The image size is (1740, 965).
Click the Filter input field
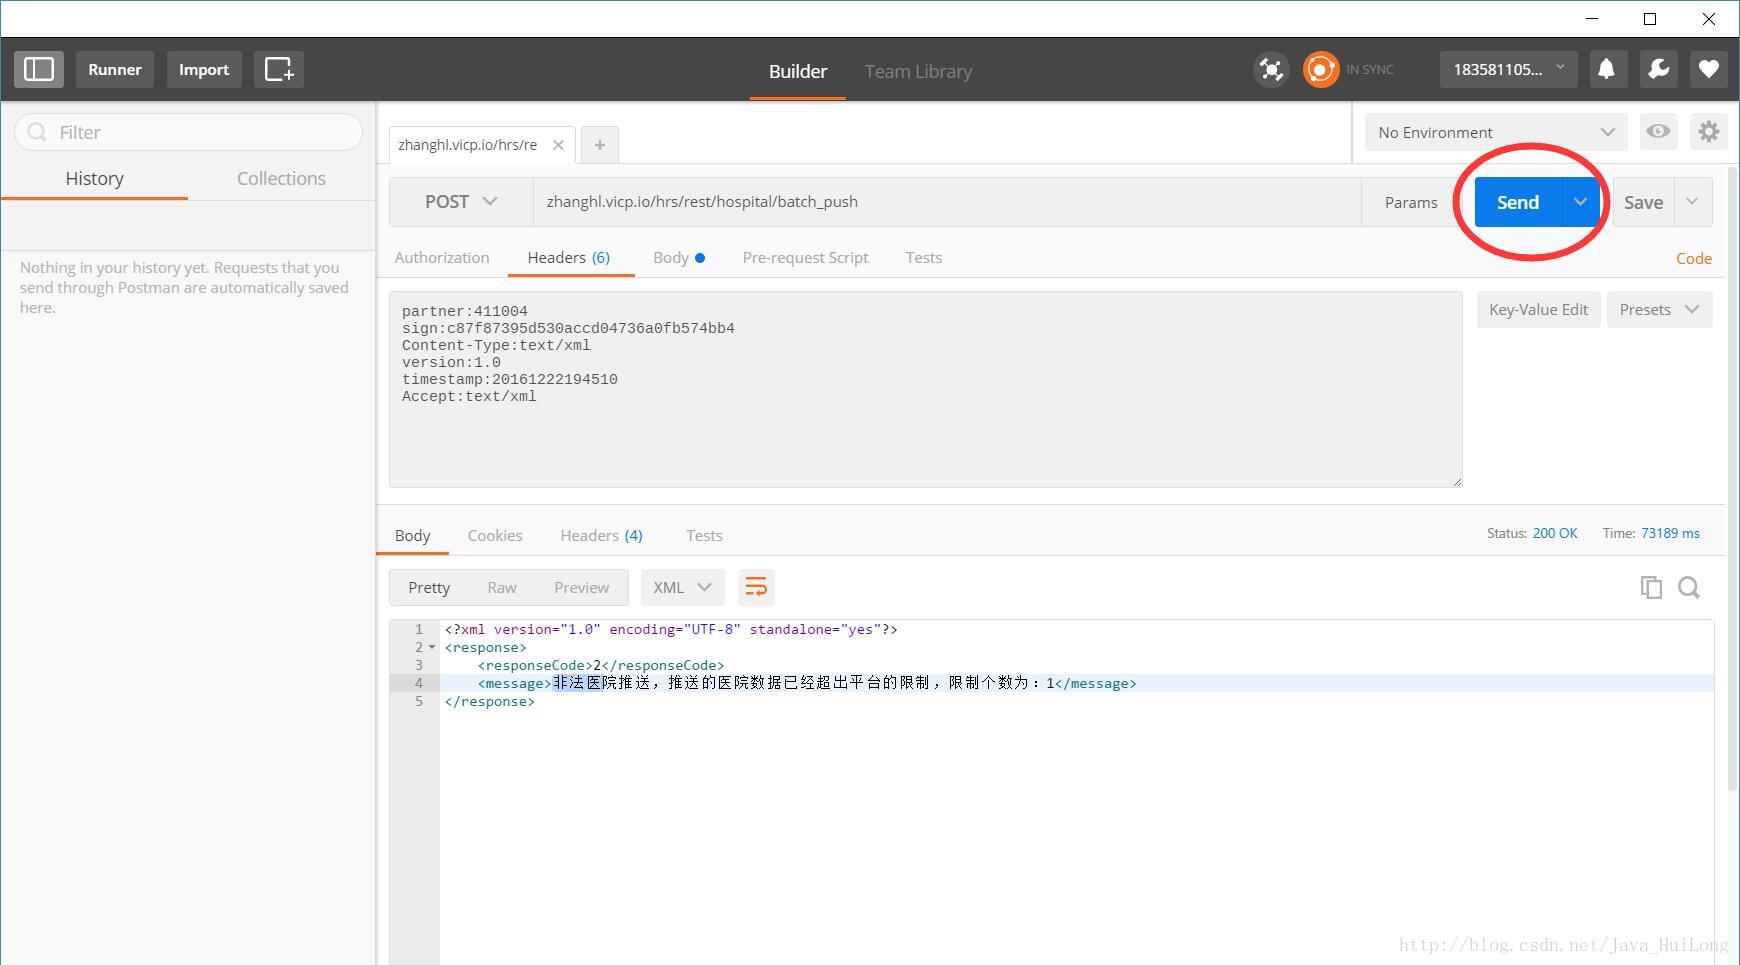[x=189, y=132]
